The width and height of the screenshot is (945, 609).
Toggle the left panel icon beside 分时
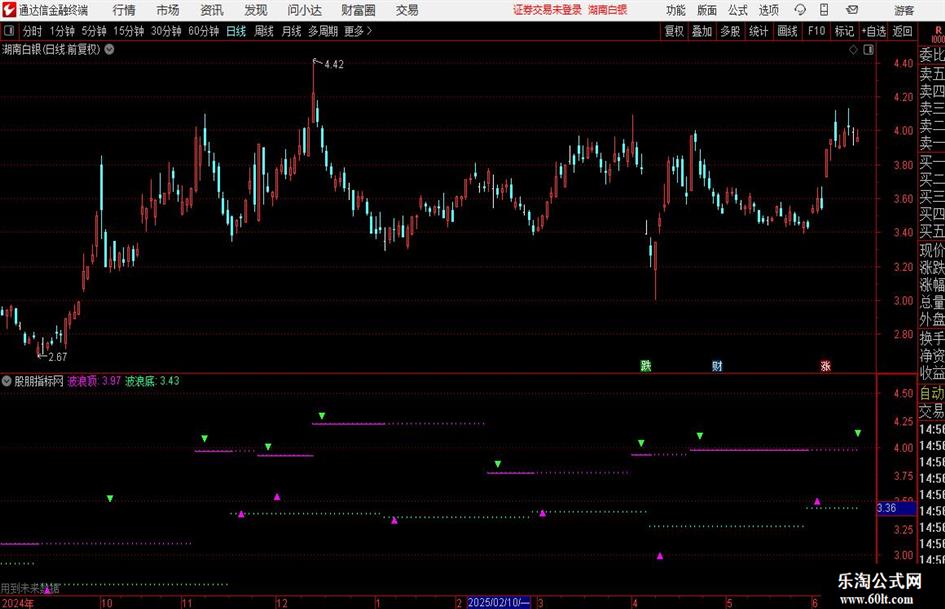[x=8, y=31]
